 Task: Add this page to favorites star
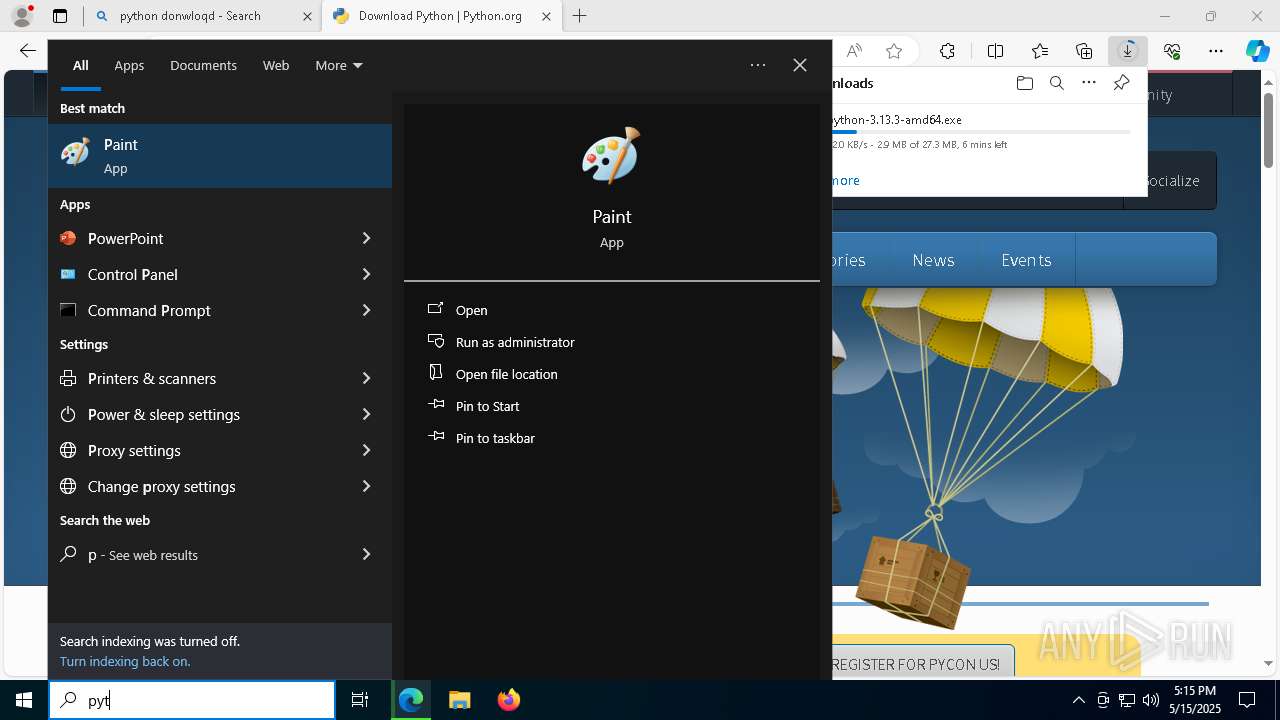pos(894,51)
